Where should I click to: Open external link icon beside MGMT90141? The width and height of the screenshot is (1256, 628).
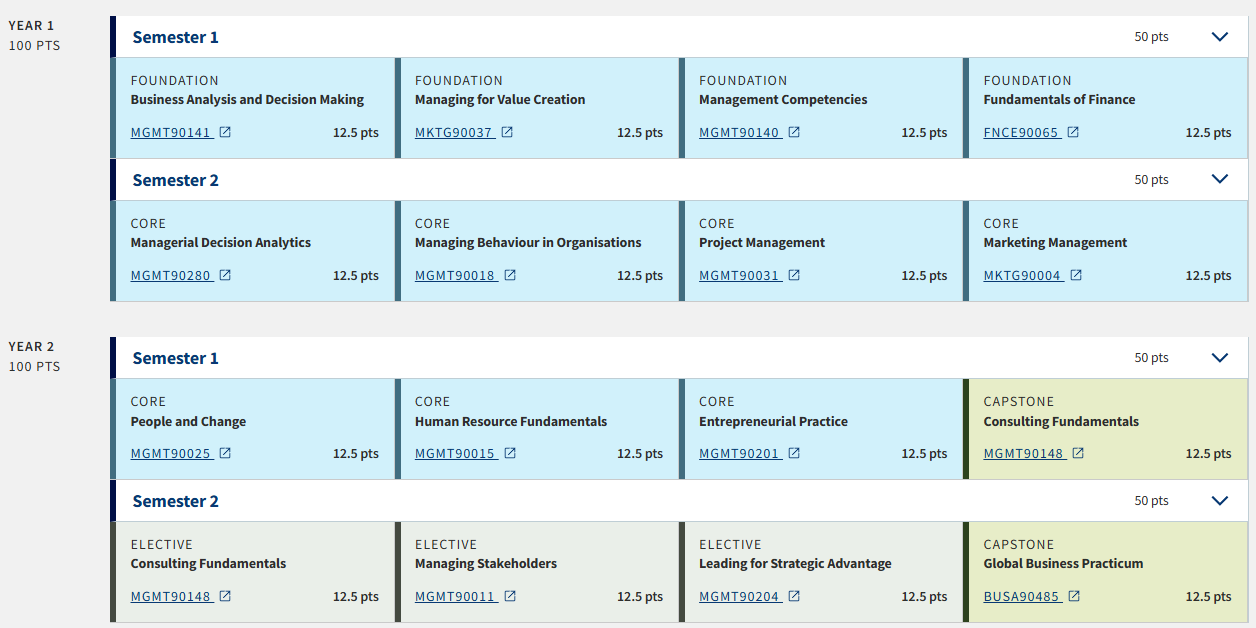(x=225, y=132)
